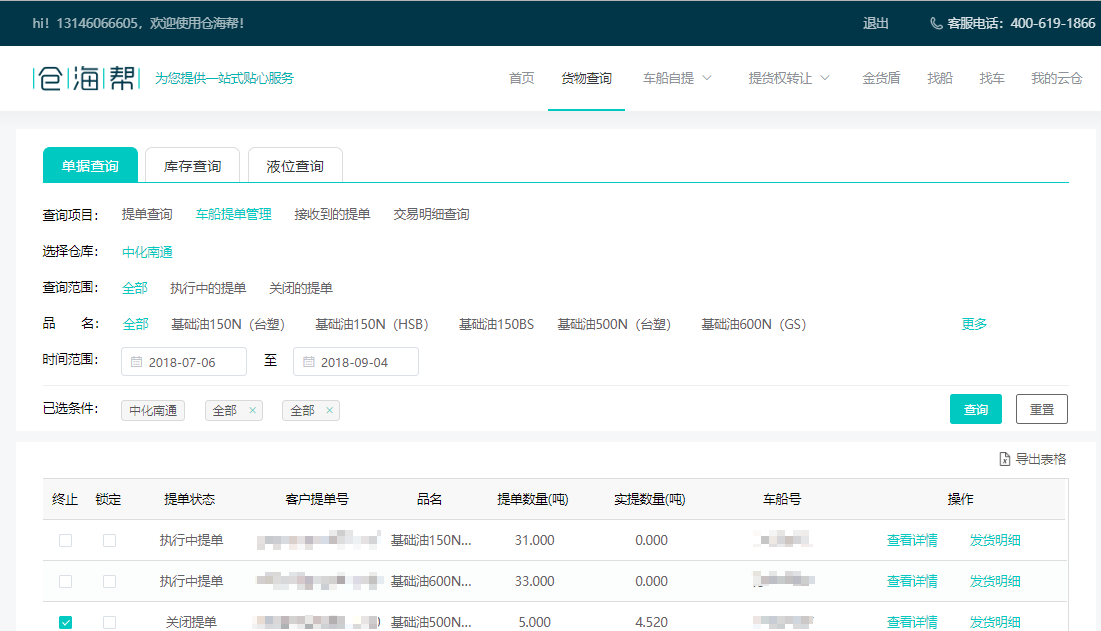Select 执行中的提单 query range
The height and width of the screenshot is (631, 1101).
[x=208, y=288]
